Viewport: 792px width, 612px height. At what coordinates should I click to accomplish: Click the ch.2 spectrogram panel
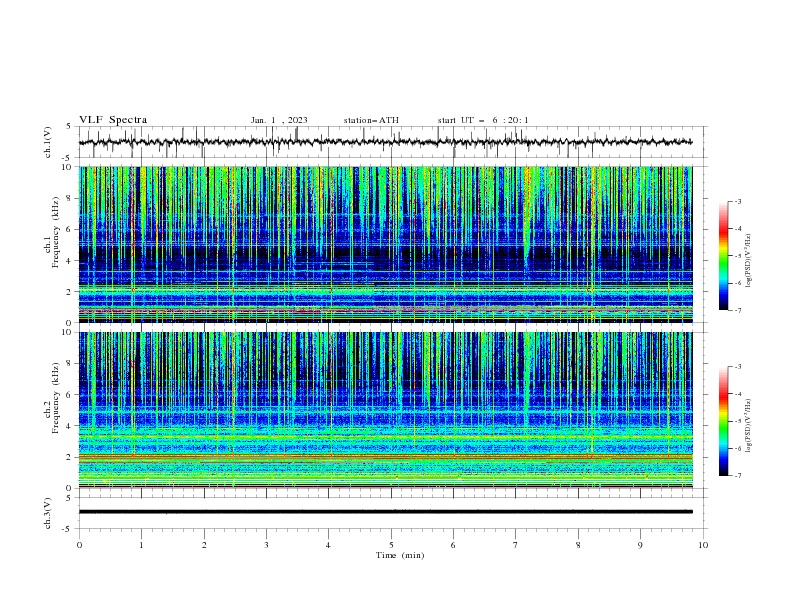(385, 410)
